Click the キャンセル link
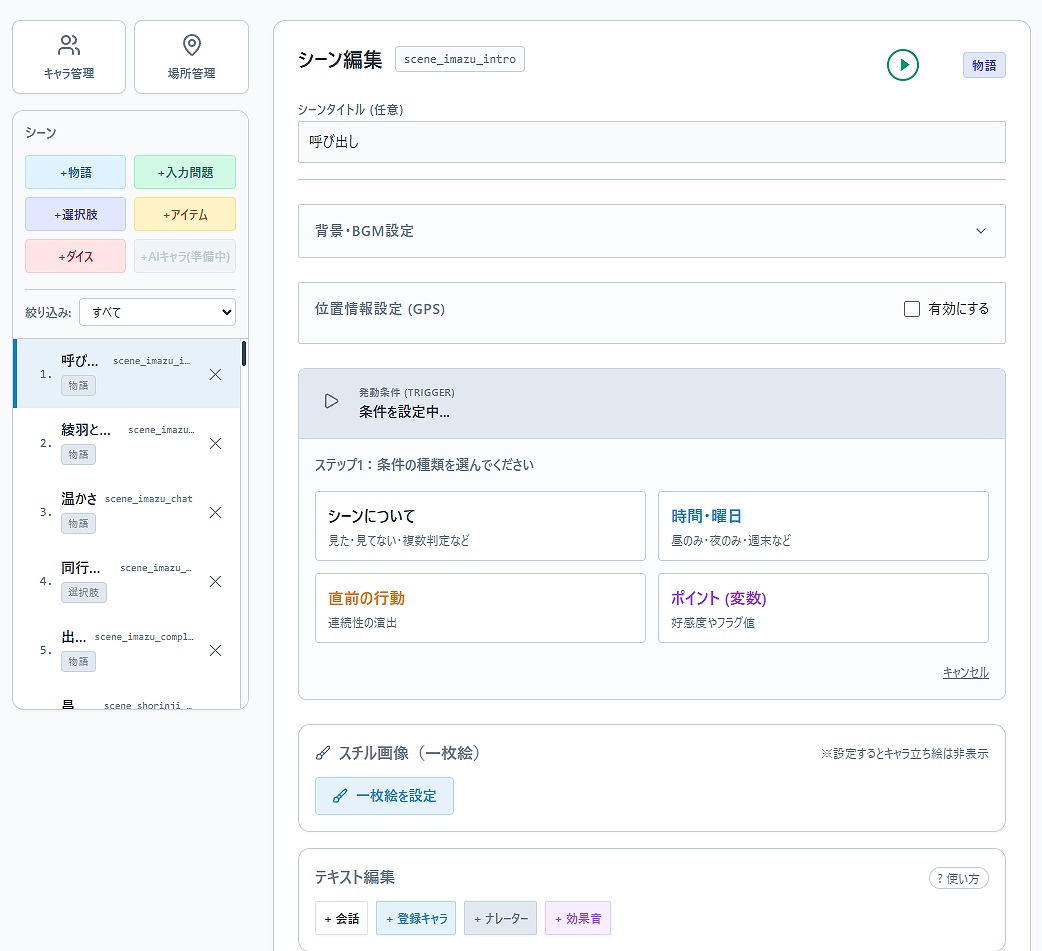The height and width of the screenshot is (951, 1042). (965, 673)
